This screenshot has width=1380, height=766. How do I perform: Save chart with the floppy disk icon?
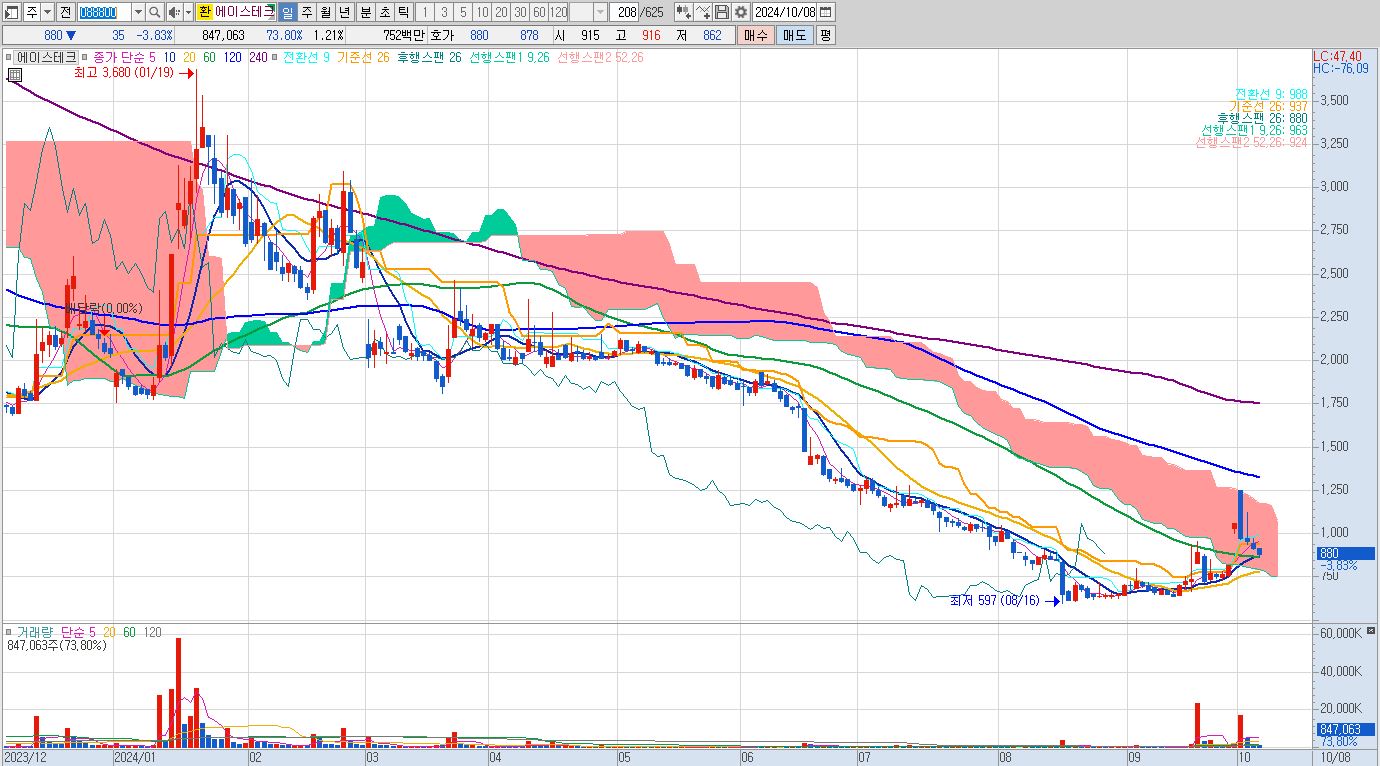(722, 12)
